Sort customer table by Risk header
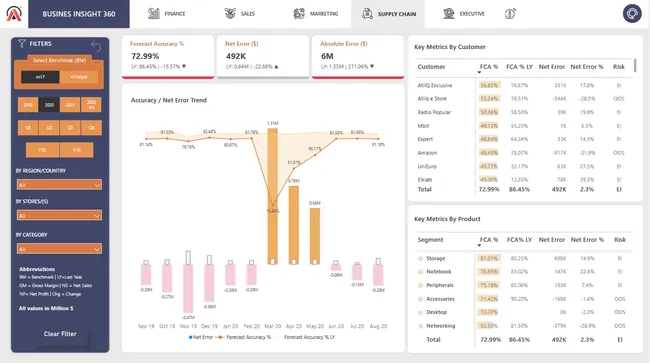The height and width of the screenshot is (363, 650). (618, 67)
